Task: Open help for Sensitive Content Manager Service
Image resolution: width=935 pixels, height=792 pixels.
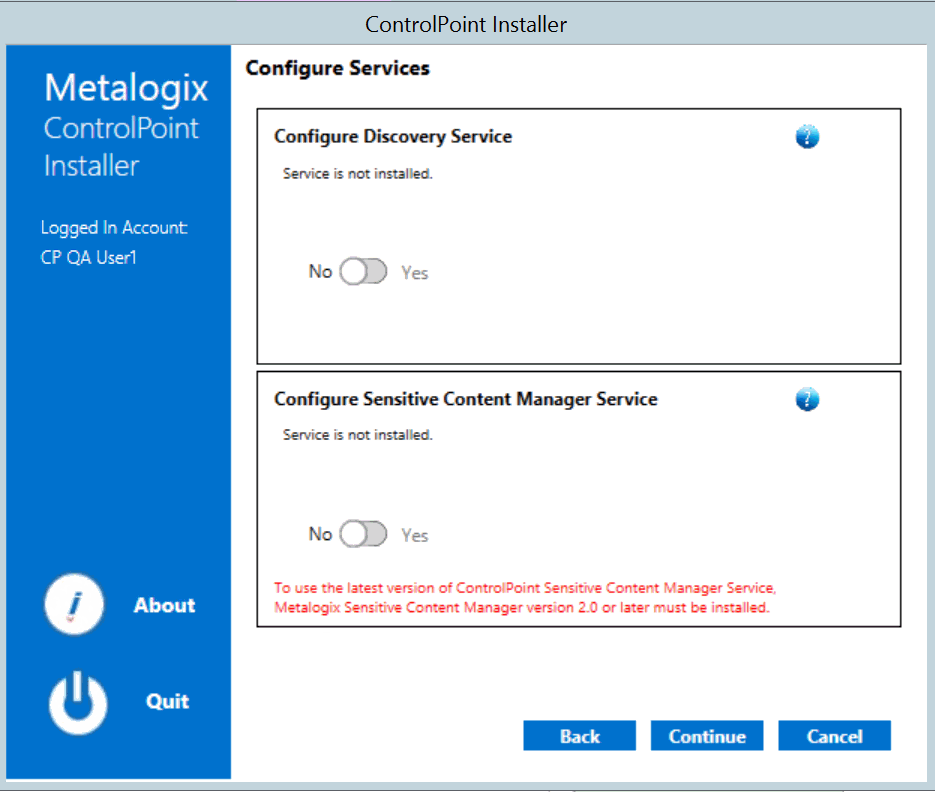Action: click(807, 399)
